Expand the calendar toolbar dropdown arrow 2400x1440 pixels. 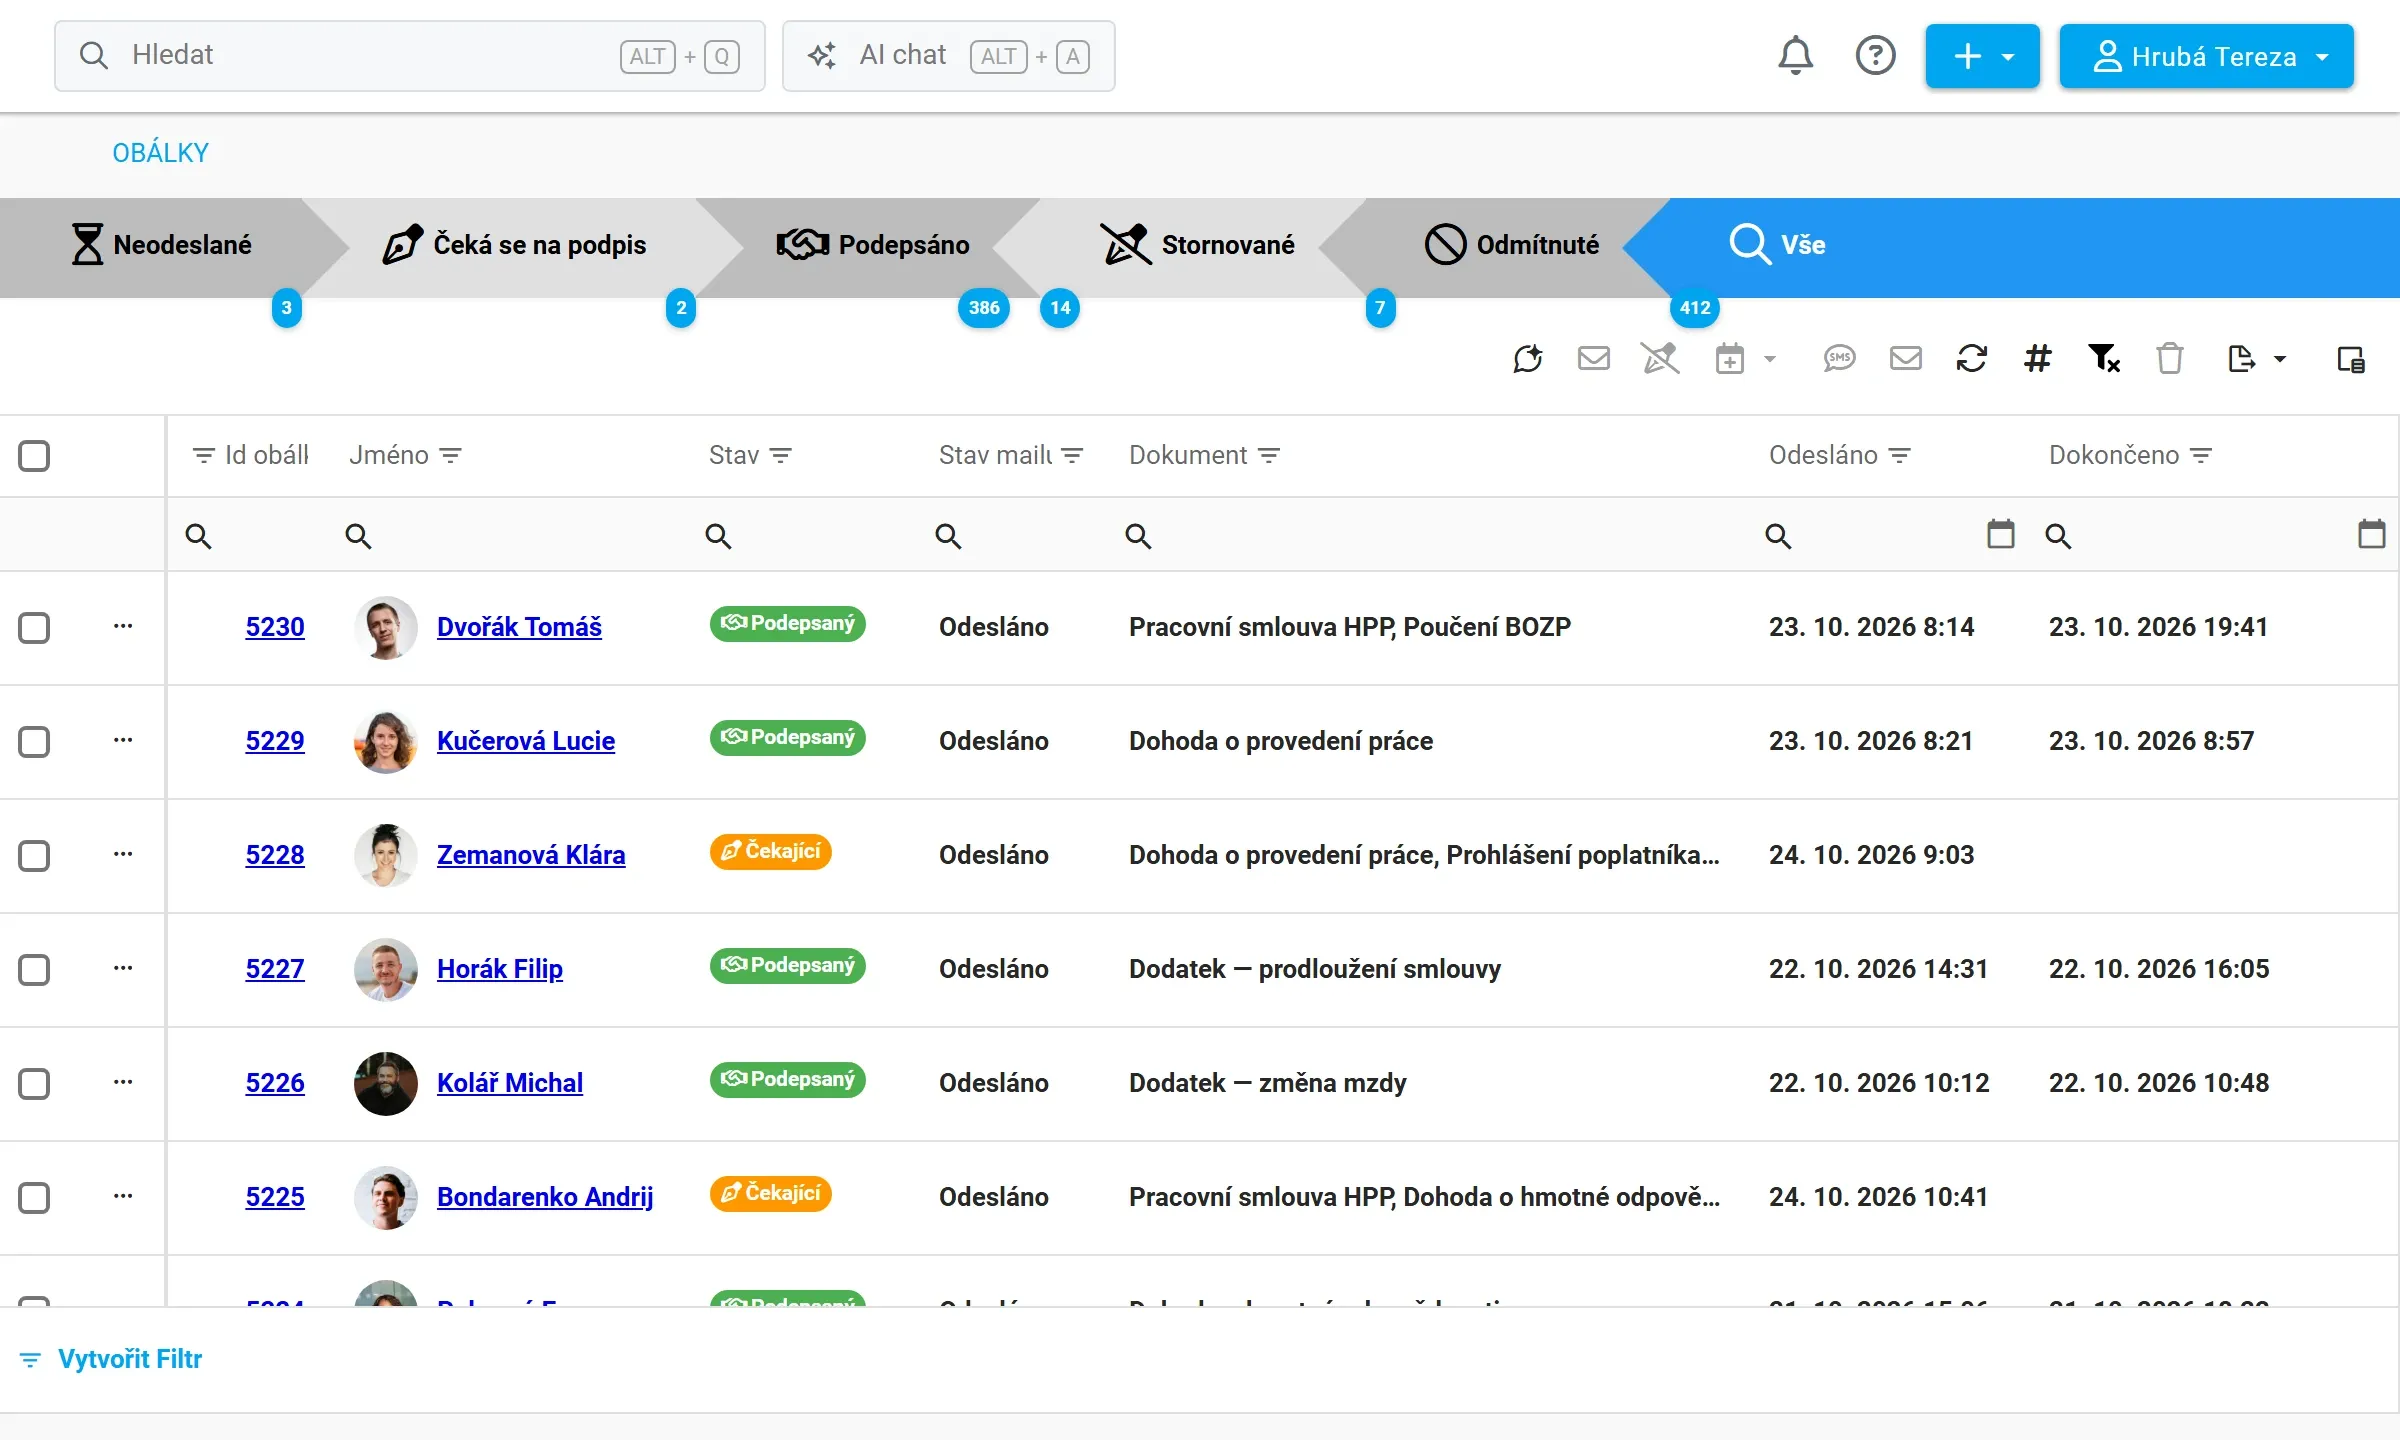(x=1769, y=359)
